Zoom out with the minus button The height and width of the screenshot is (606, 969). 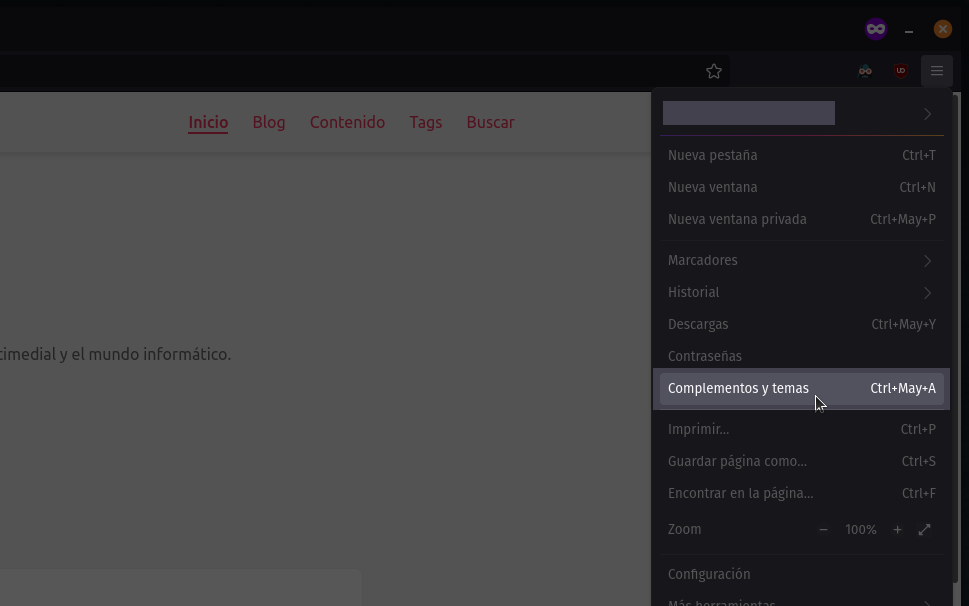tap(823, 529)
